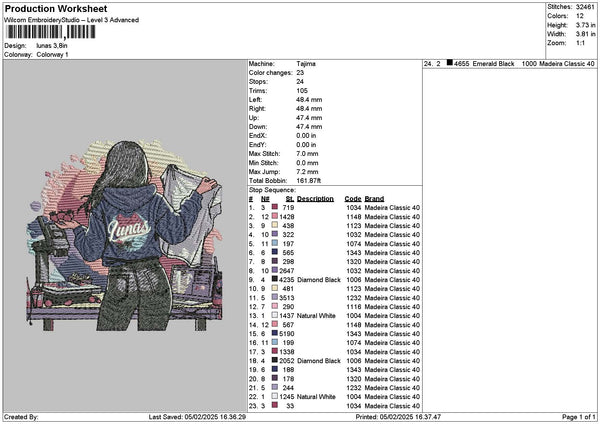Click the Width value '3.81 in'

(585, 34)
